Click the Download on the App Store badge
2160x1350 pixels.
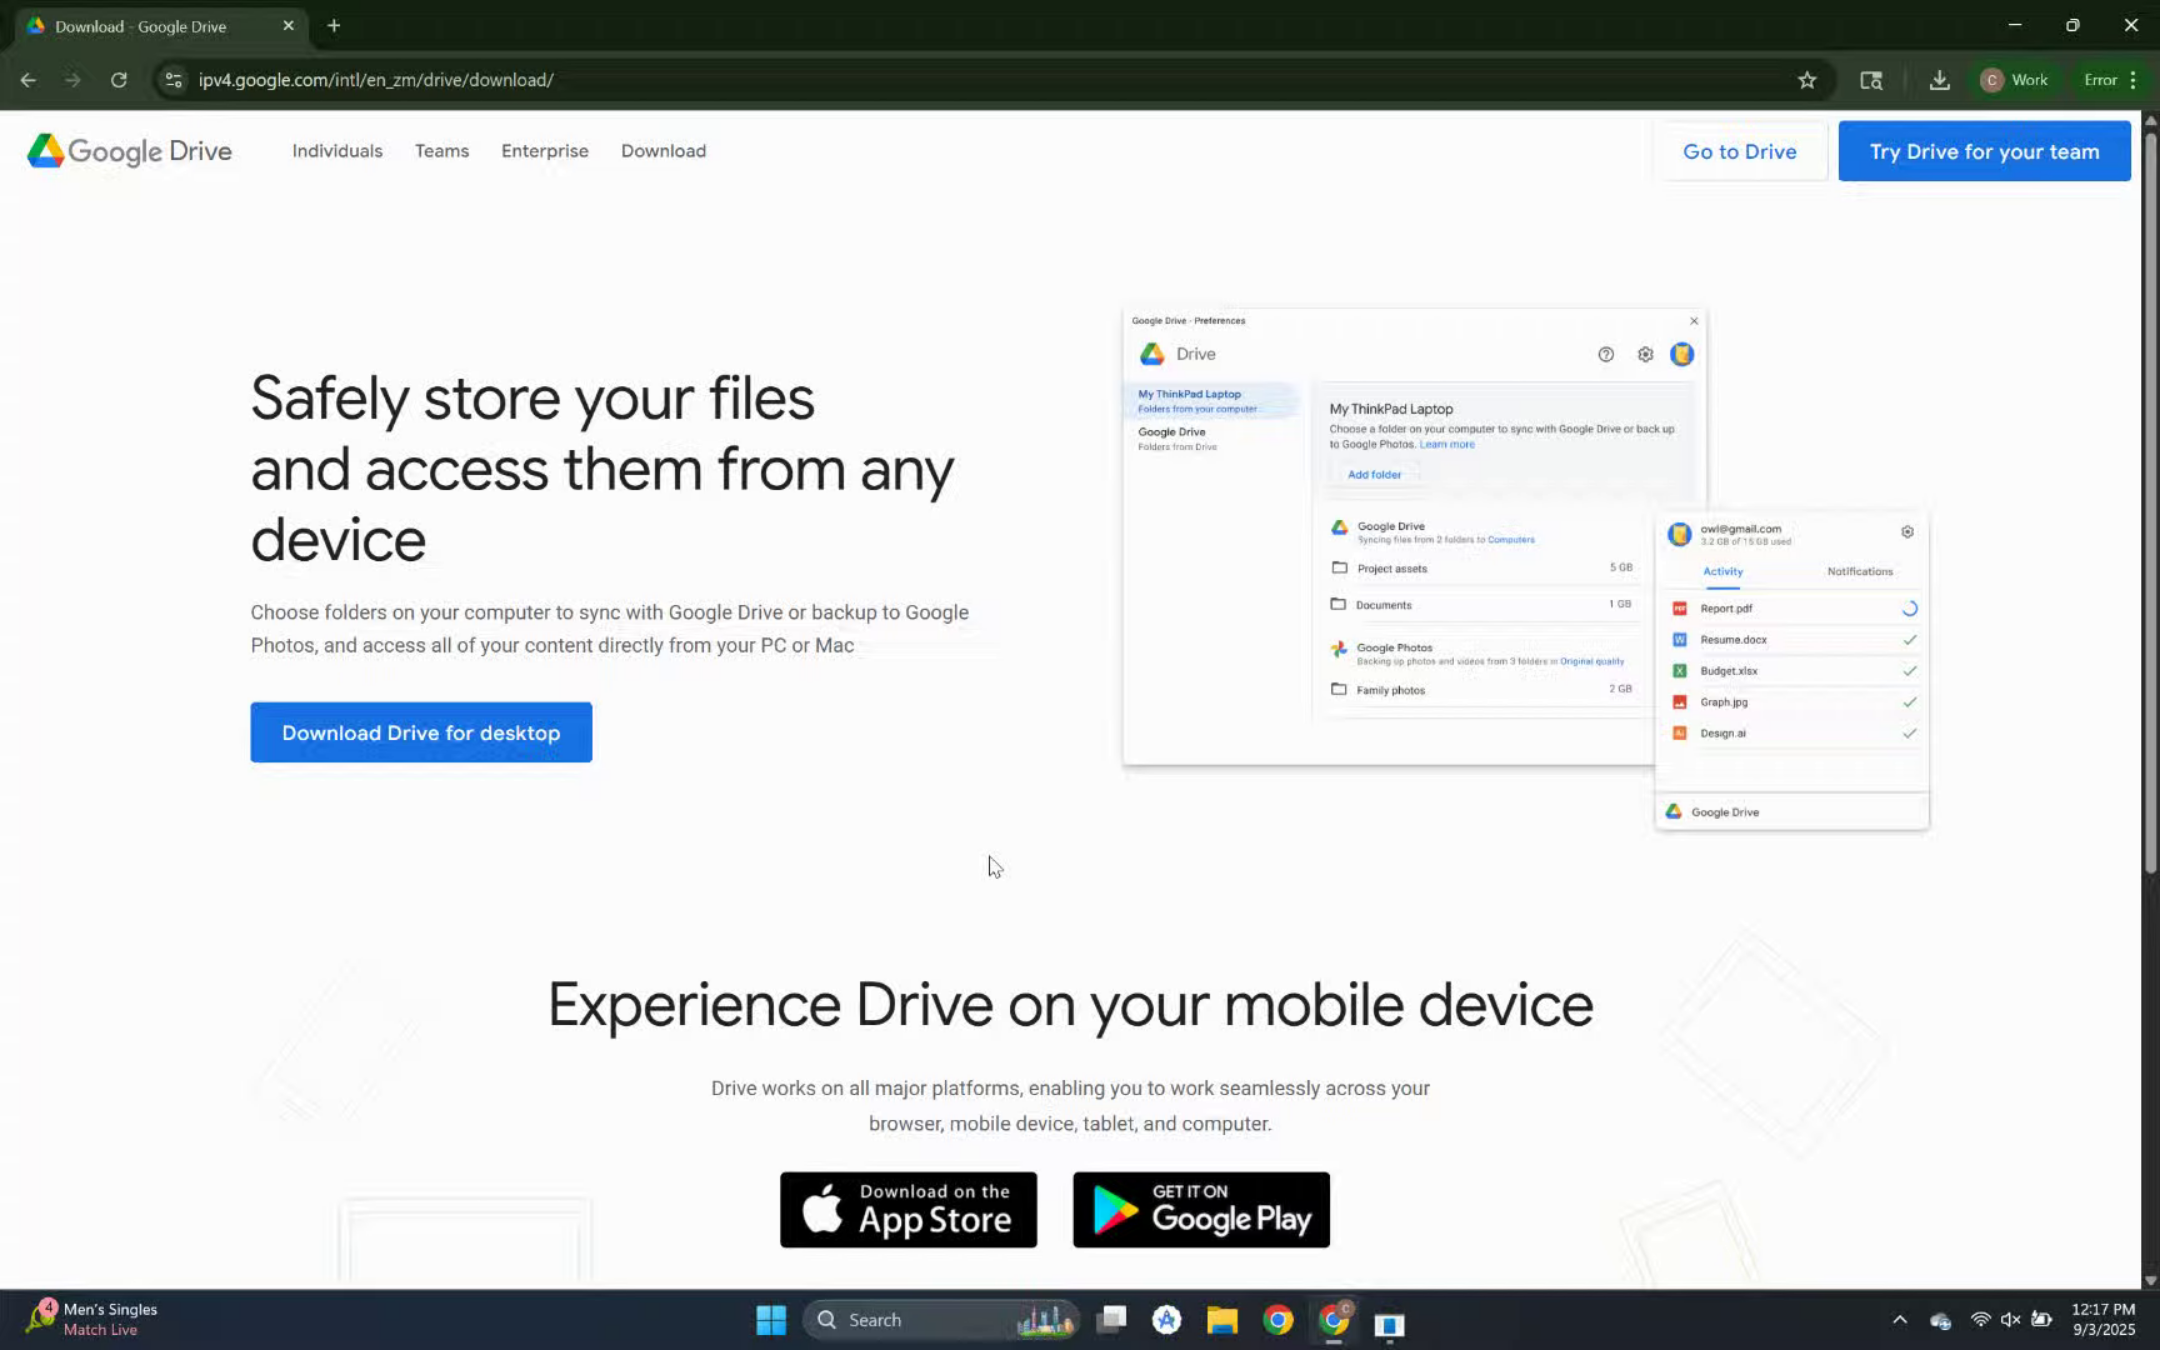click(x=908, y=1209)
